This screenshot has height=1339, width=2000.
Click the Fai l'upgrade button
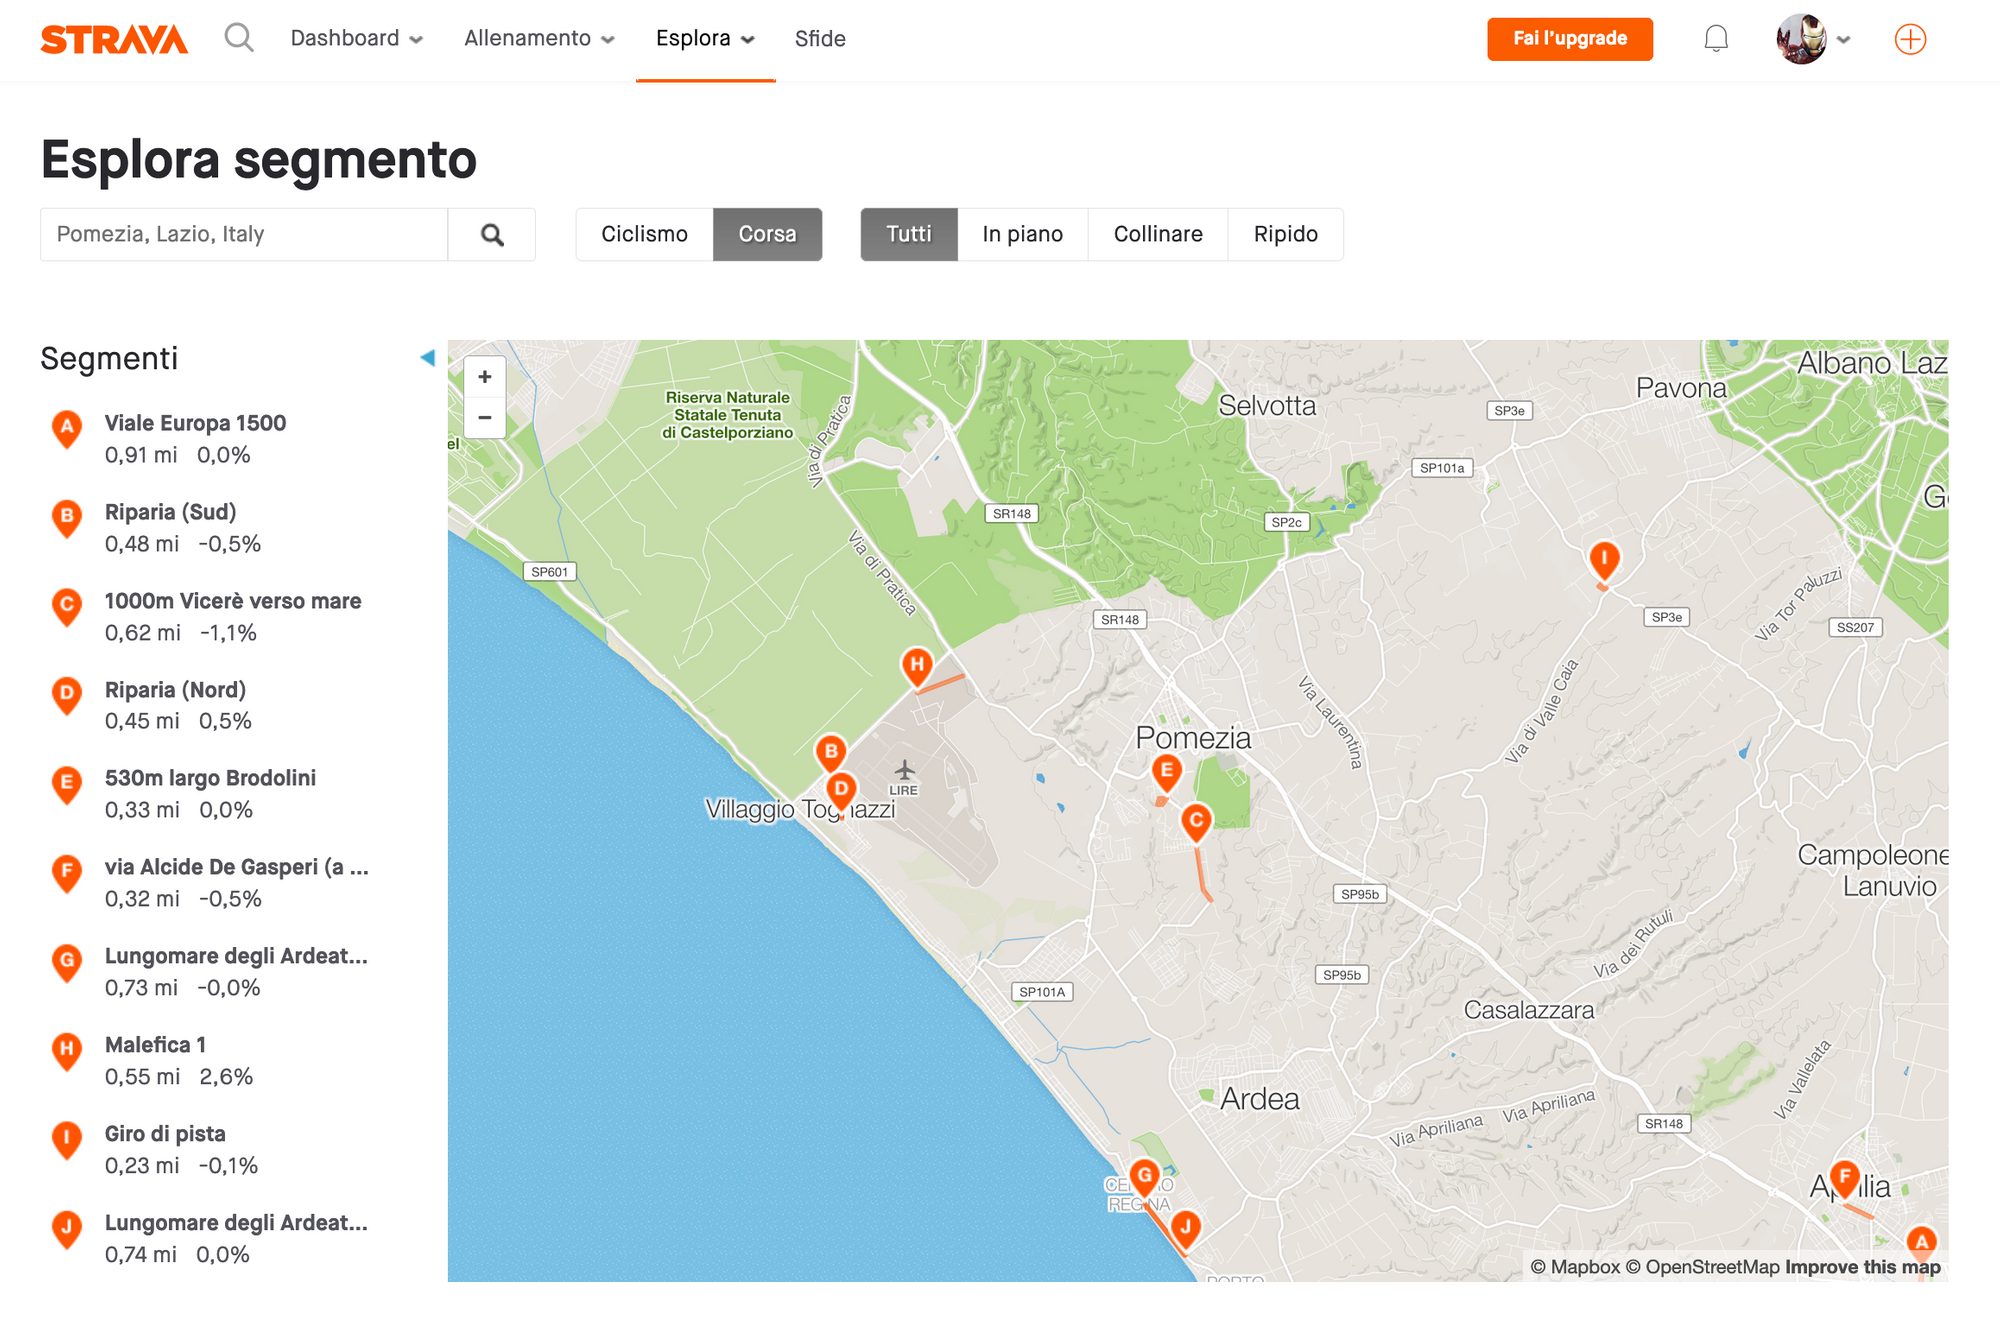pyautogui.click(x=1569, y=39)
